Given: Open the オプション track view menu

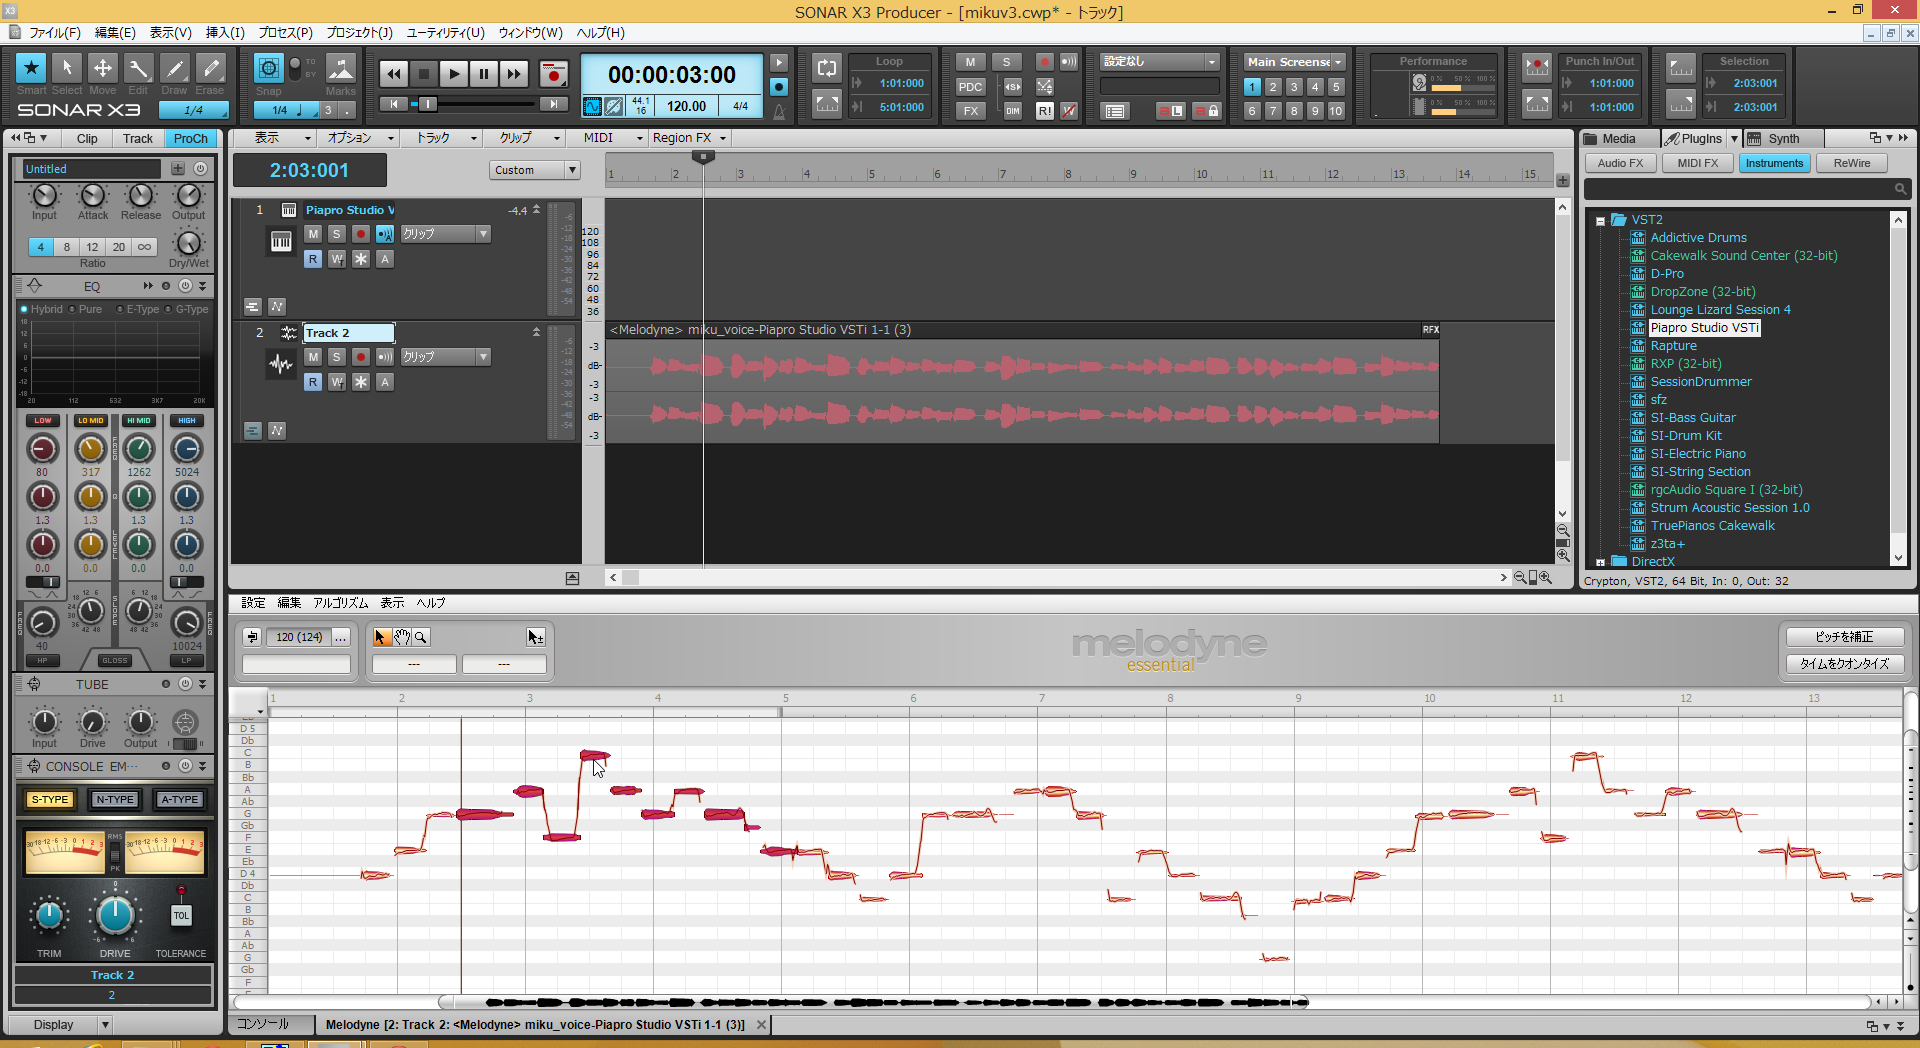Looking at the screenshot, I should [360, 138].
